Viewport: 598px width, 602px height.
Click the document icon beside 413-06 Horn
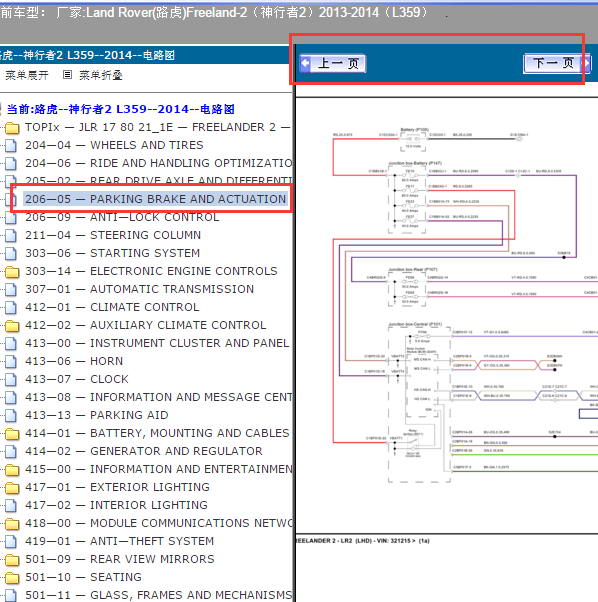(11, 361)
